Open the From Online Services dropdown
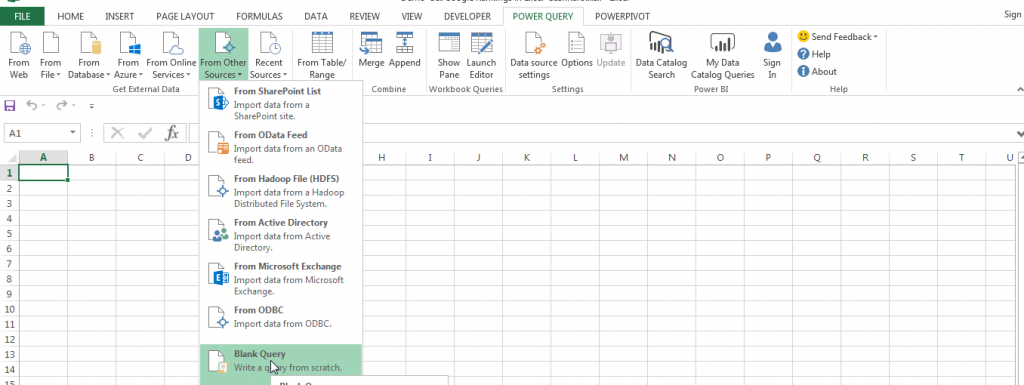This screenshot has height=385, width=1024. 171,55
